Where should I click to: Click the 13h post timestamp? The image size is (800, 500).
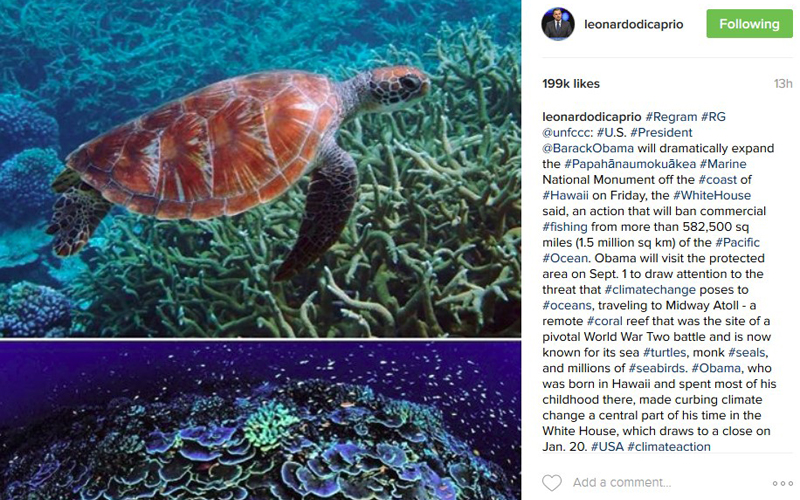click(x=783, y=84)
